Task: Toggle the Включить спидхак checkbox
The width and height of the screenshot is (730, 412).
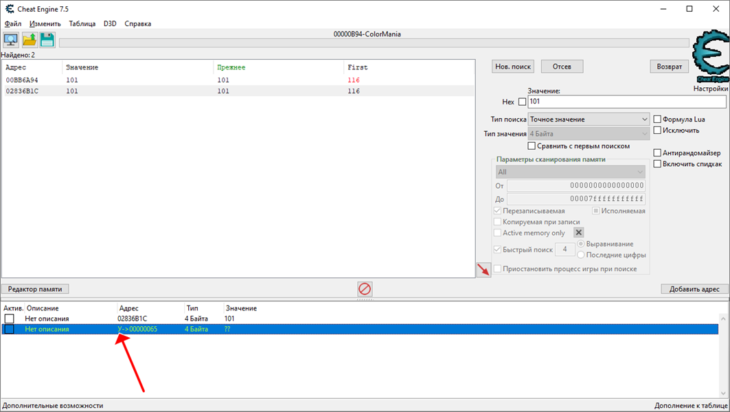Action: tap(657, 164)
